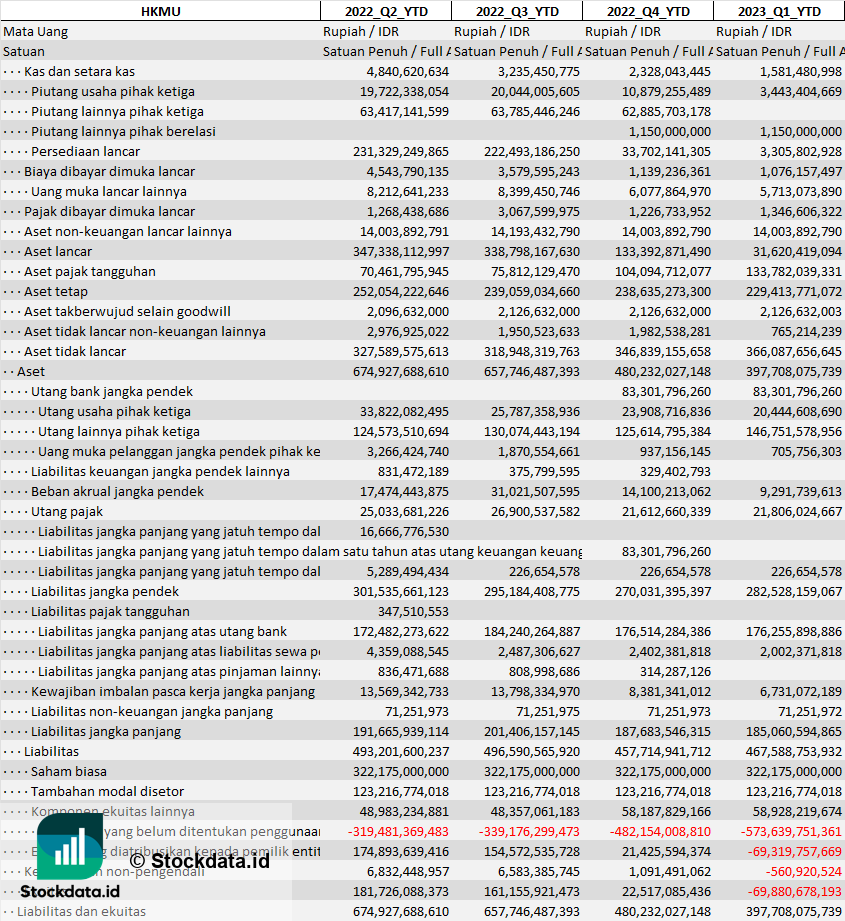The width and height of the screenshot is (845, 921).
Task: Click Biaya dibayar dimuka lancar label
Action: (109, 172)
